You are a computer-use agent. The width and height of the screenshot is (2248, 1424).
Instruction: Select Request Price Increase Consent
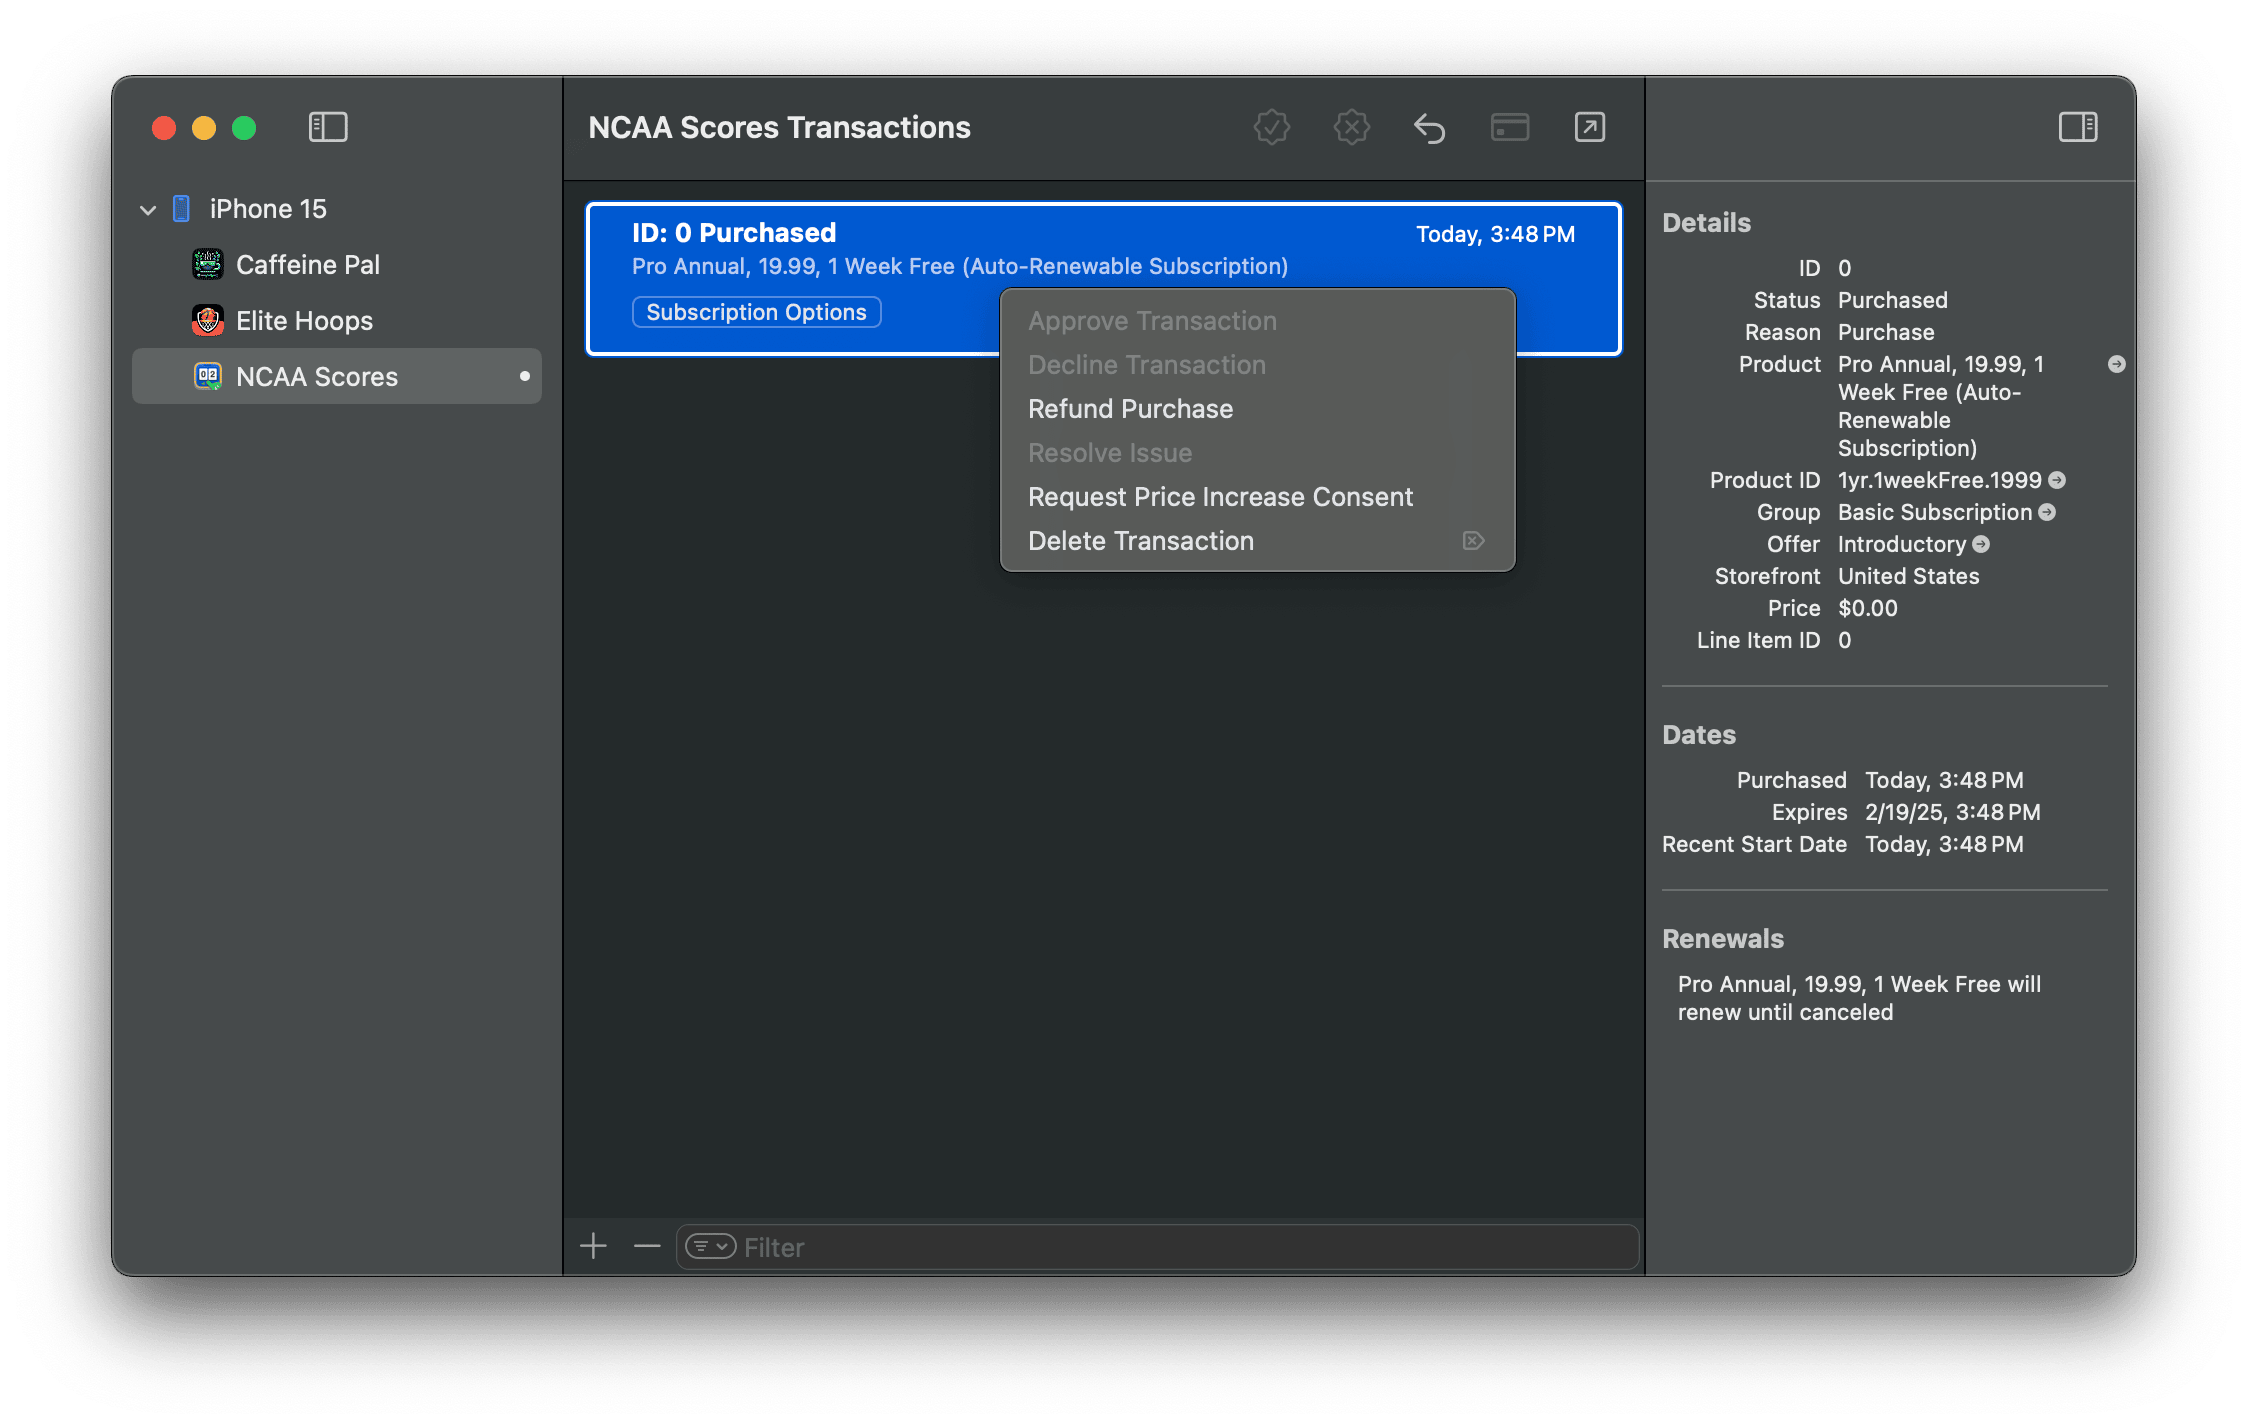(1220, 497)
